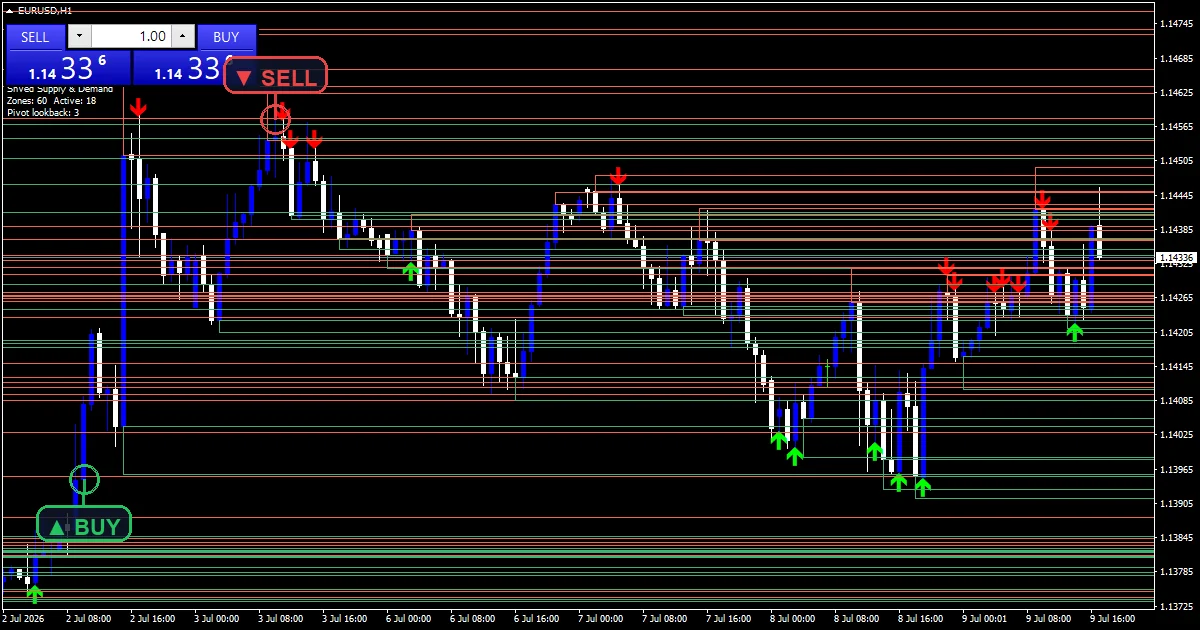Click the BUY one-click trading button
Image resolution: width=1200 pixels, height=630 pixels.
tap(226, 37)
